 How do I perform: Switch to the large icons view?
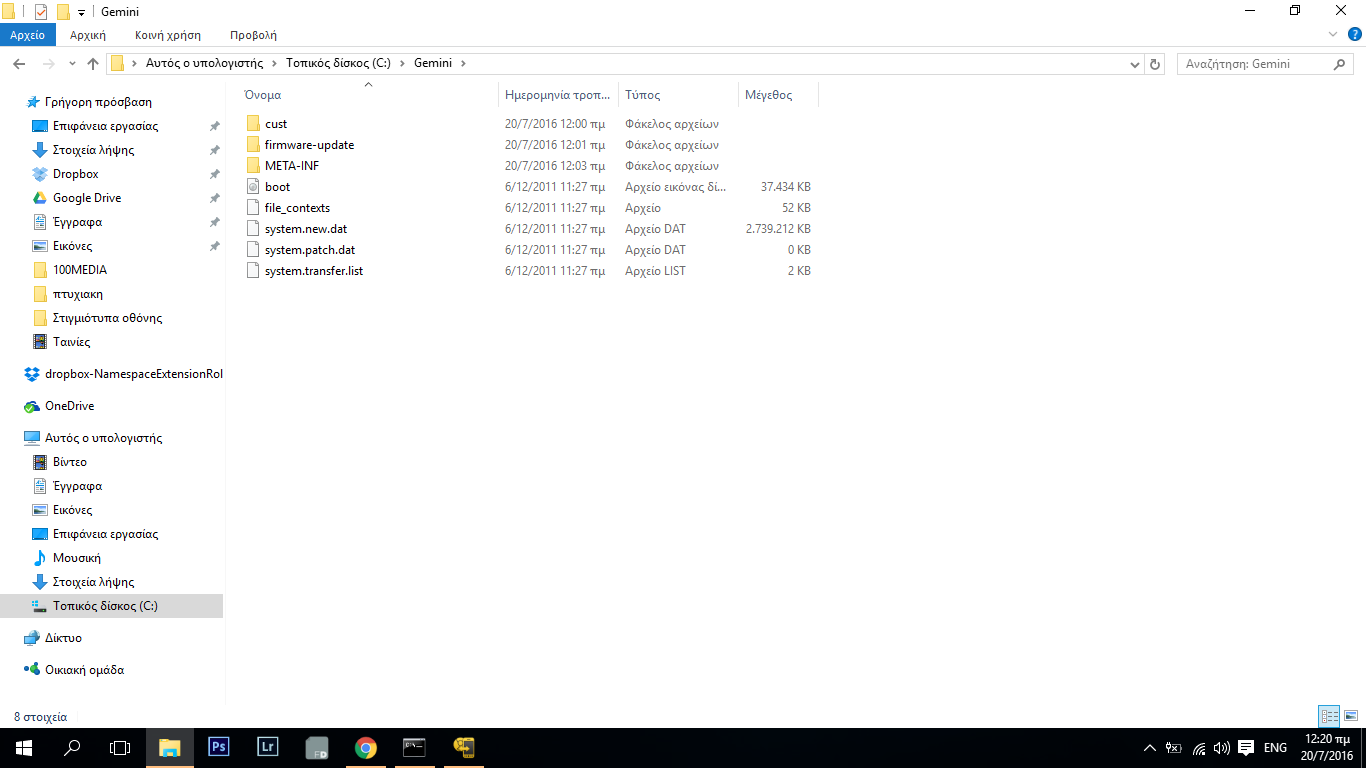coord(1351,716)
